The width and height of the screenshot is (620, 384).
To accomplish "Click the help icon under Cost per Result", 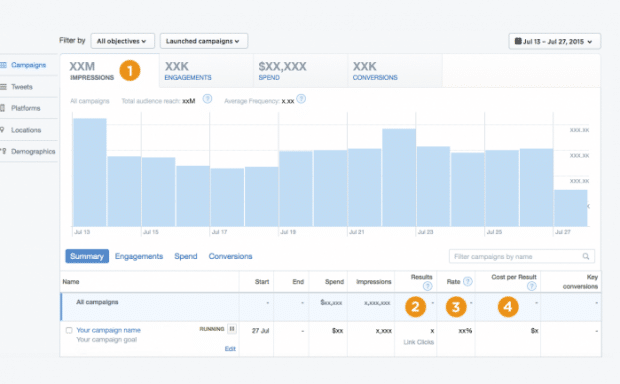I will tap(532, 286).
